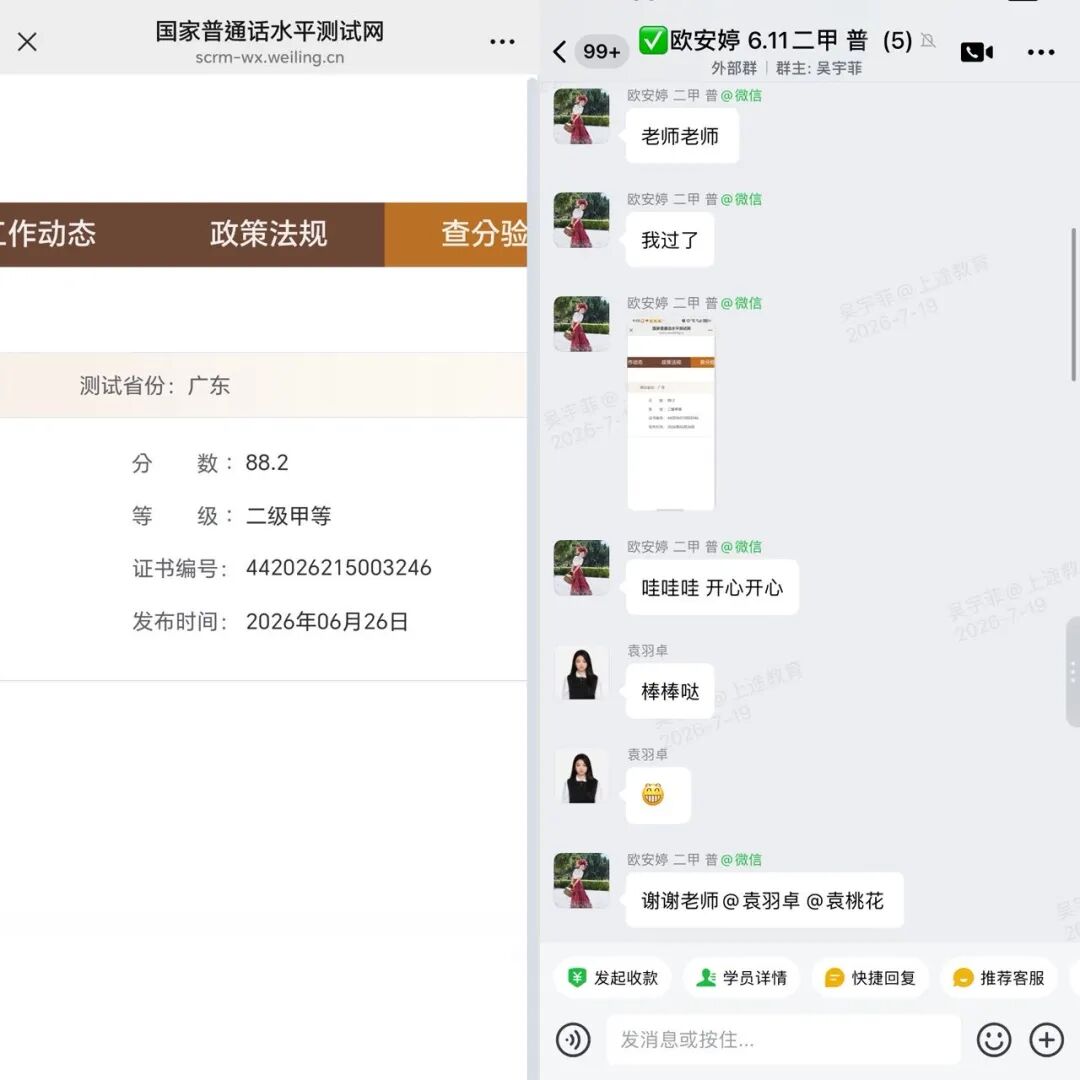
Task: Grab the chat scrollbar thumb
Action: 1073,303
